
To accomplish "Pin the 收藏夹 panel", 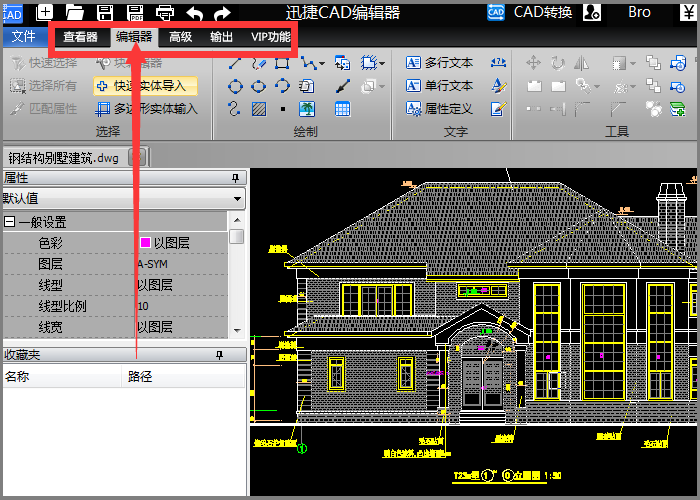I will coord(219,355).
